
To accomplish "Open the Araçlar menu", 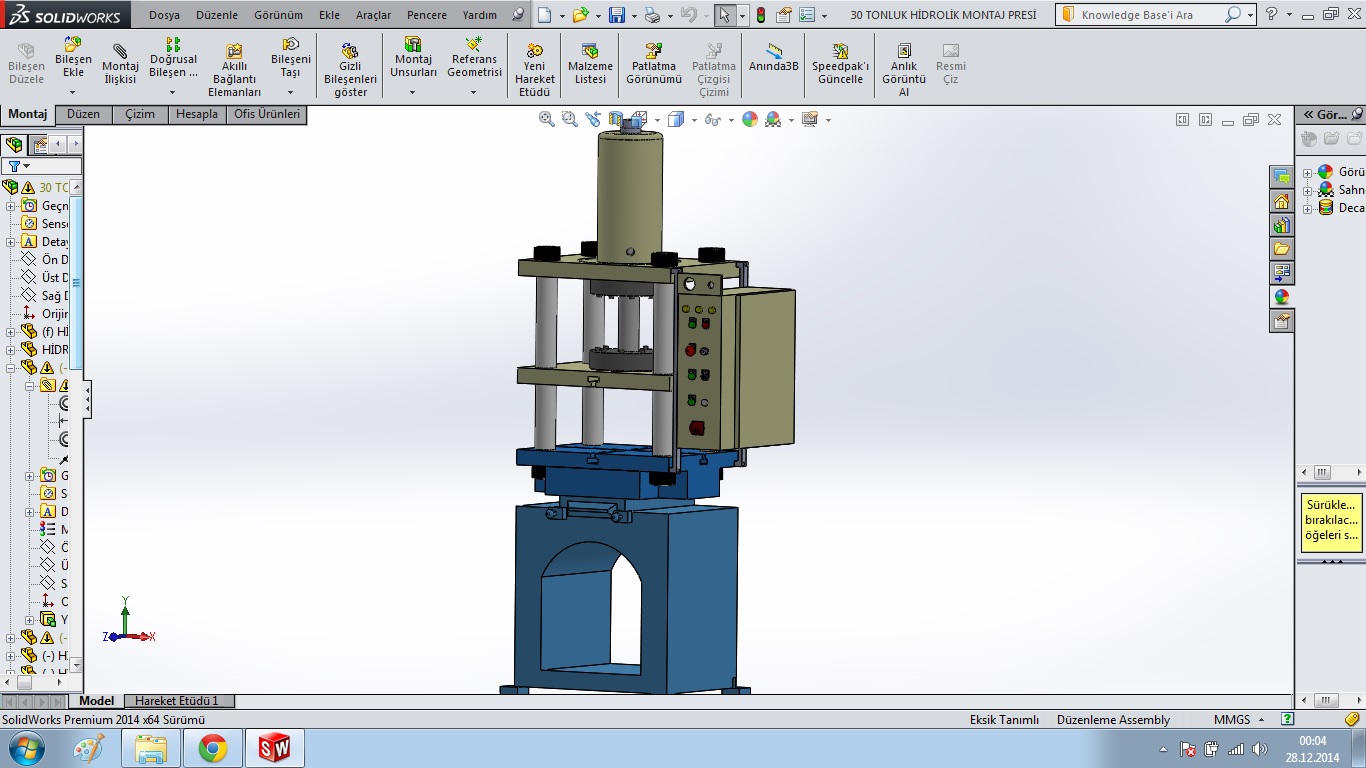I will point(374,15).
